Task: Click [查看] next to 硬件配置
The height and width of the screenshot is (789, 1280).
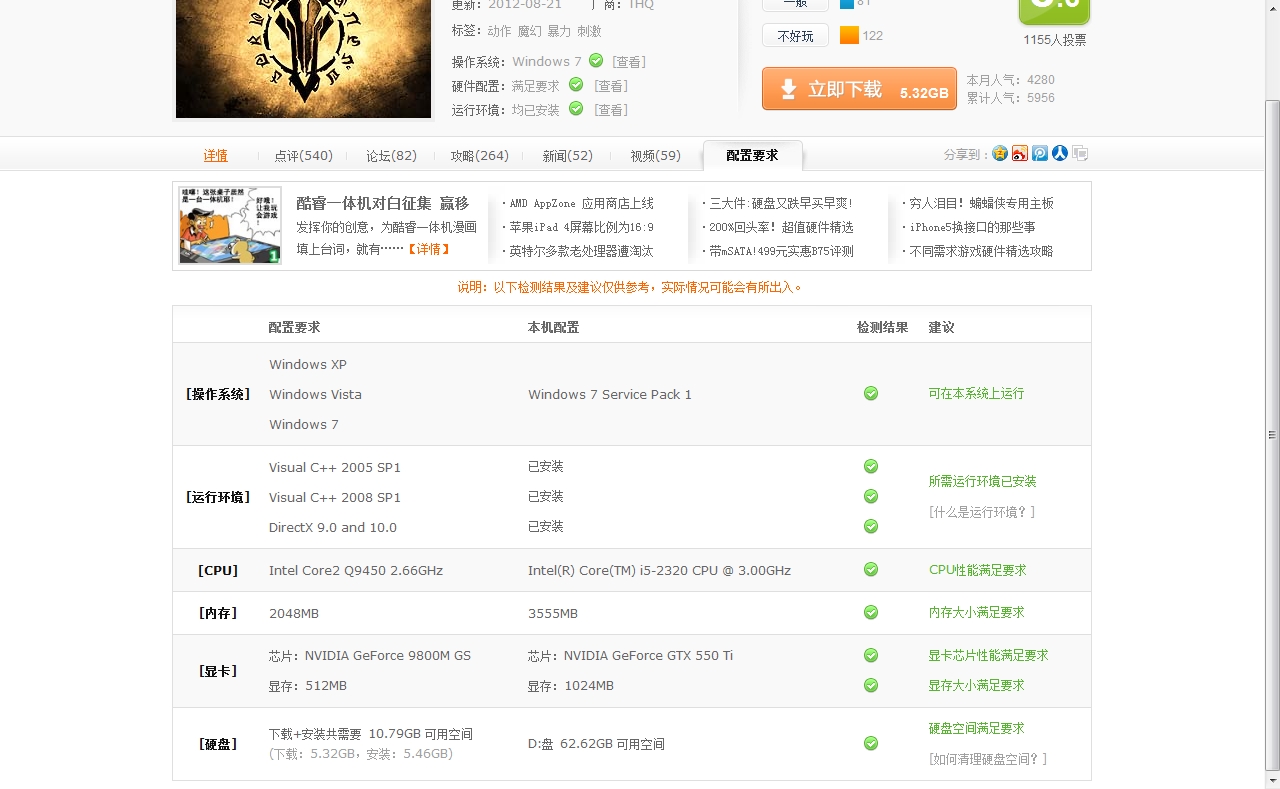Action: 611,87
